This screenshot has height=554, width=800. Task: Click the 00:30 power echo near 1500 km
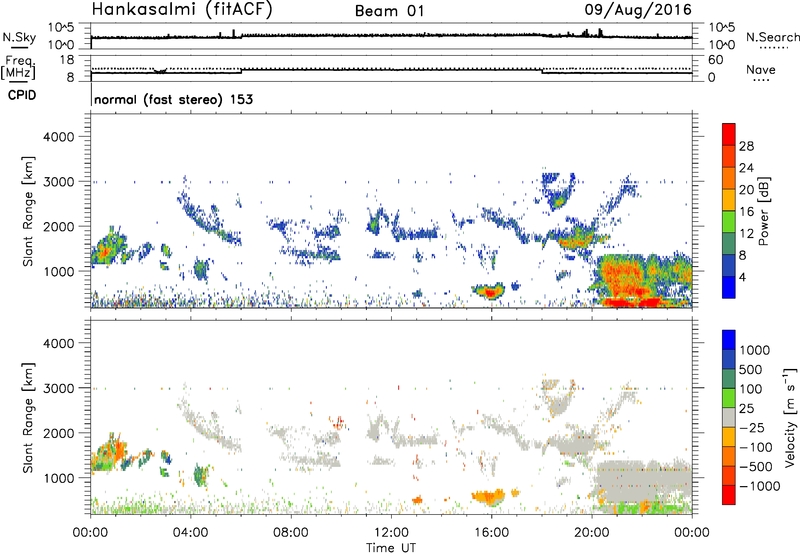point(106,248)
